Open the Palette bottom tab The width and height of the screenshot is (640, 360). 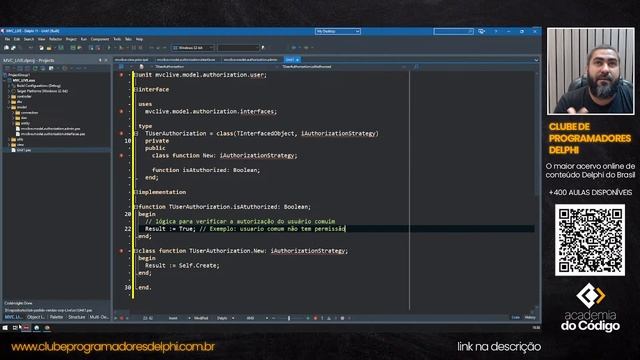coord(56,317)
